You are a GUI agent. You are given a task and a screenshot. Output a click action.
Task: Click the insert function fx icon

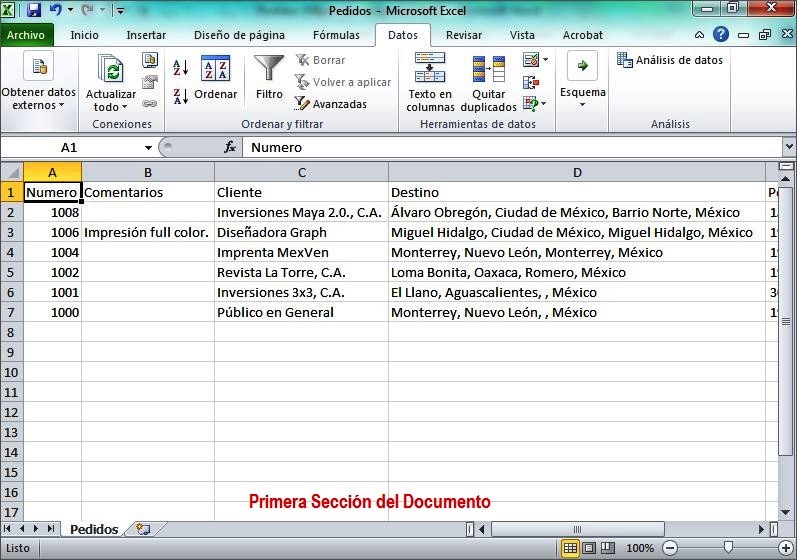coord(230,147)
